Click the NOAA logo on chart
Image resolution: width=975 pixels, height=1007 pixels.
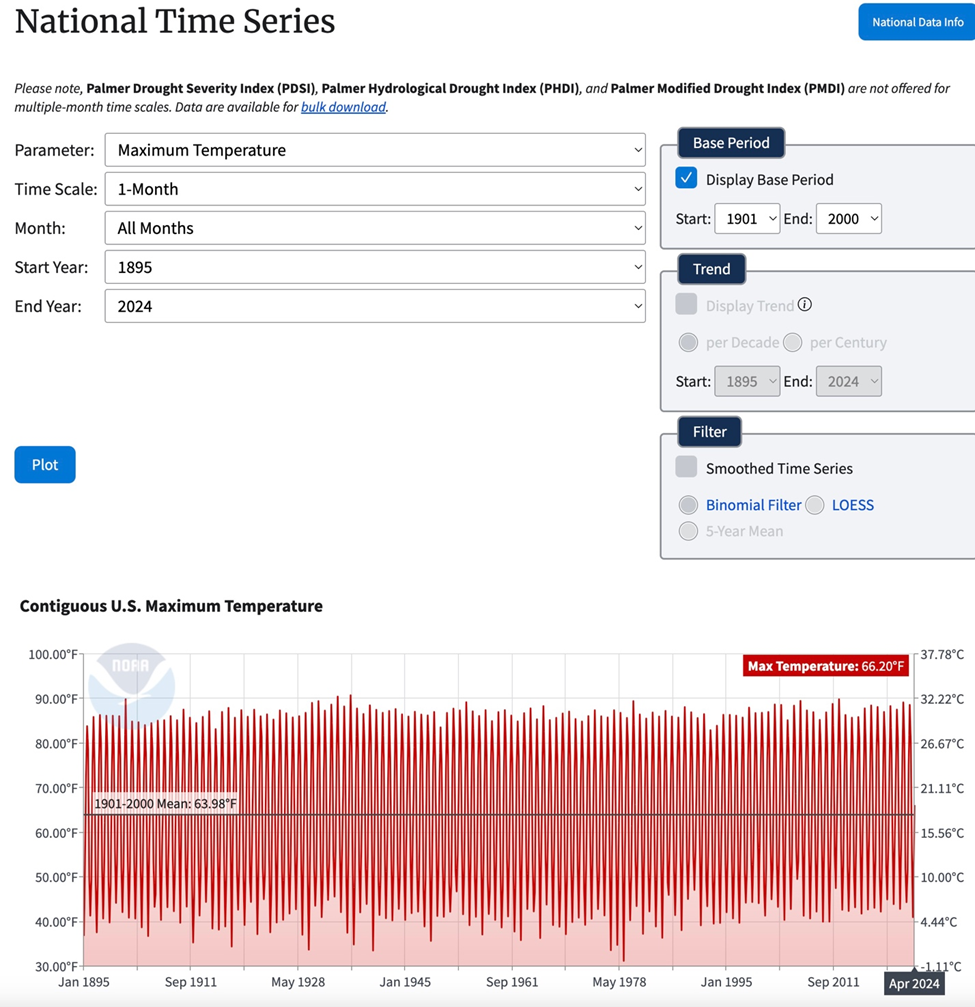coord(131,685)
